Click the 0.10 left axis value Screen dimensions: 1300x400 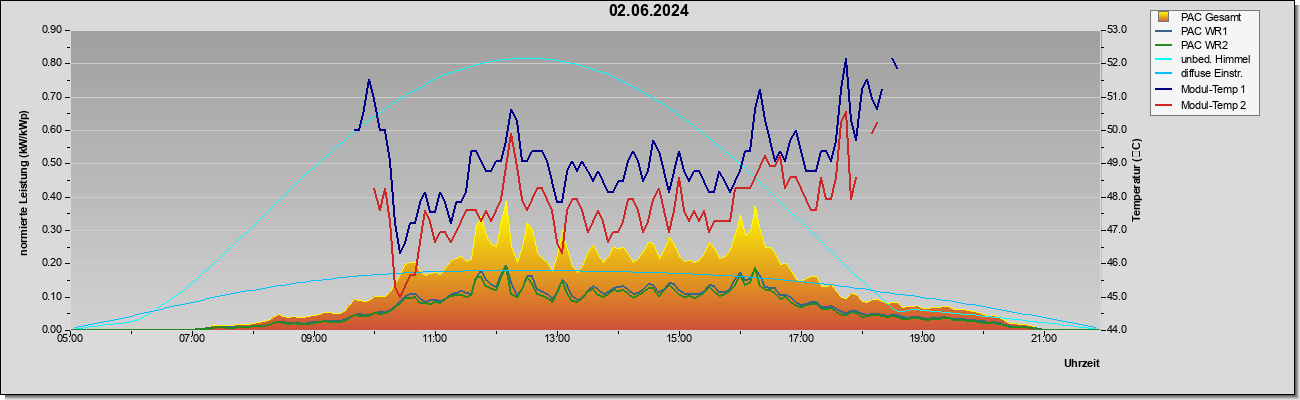[53, 297]
